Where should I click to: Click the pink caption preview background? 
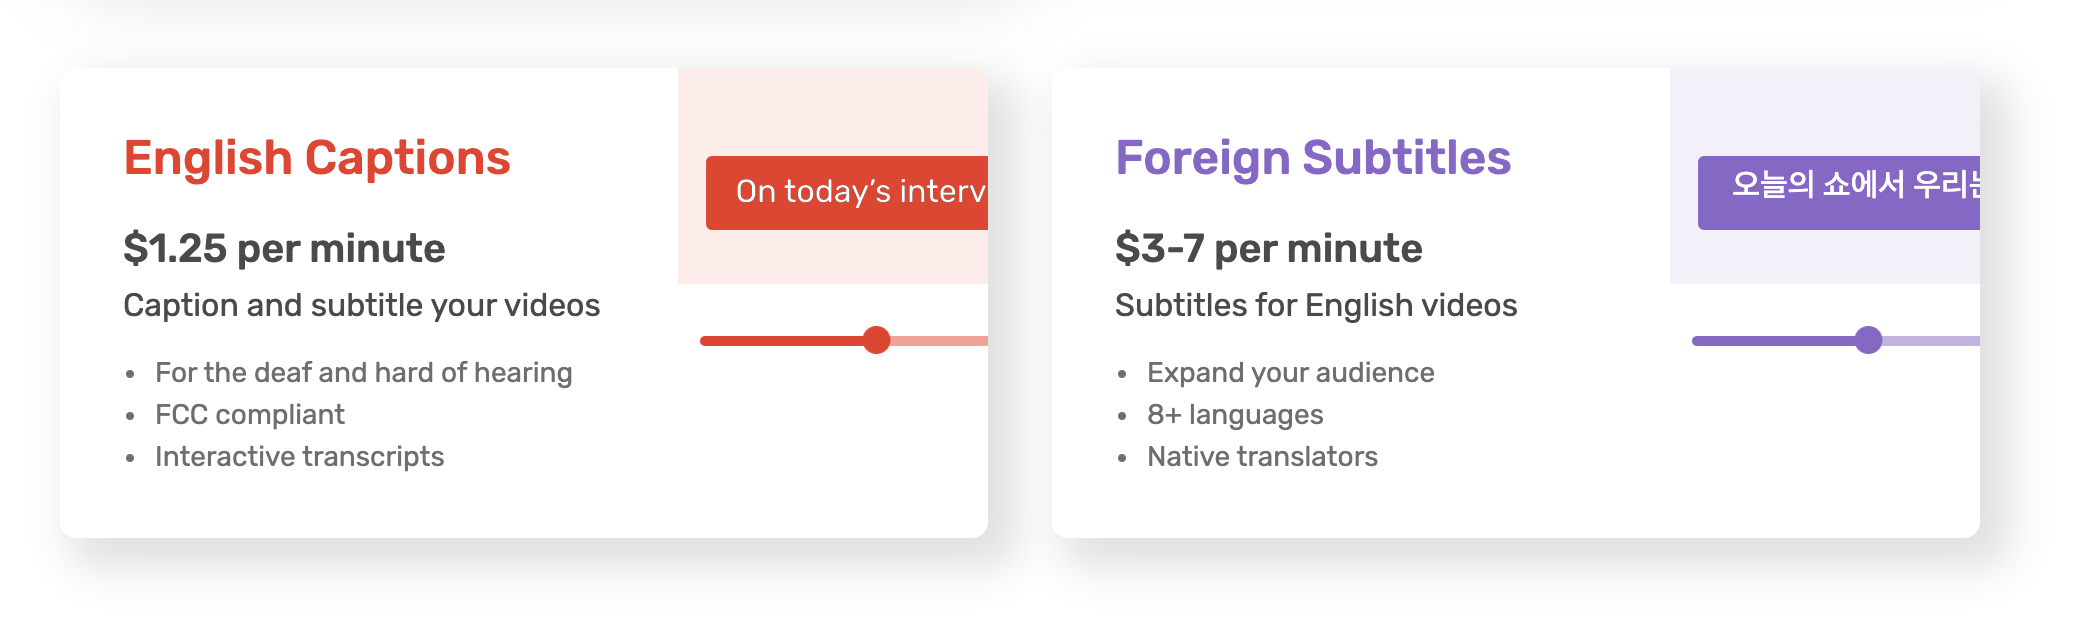(x=833, y=258)
